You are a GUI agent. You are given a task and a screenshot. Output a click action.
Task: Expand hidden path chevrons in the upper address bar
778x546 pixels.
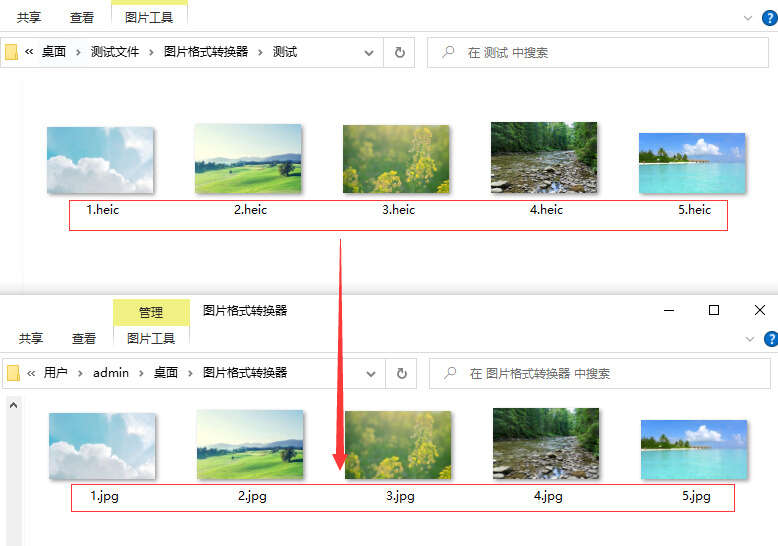point(29,52)
